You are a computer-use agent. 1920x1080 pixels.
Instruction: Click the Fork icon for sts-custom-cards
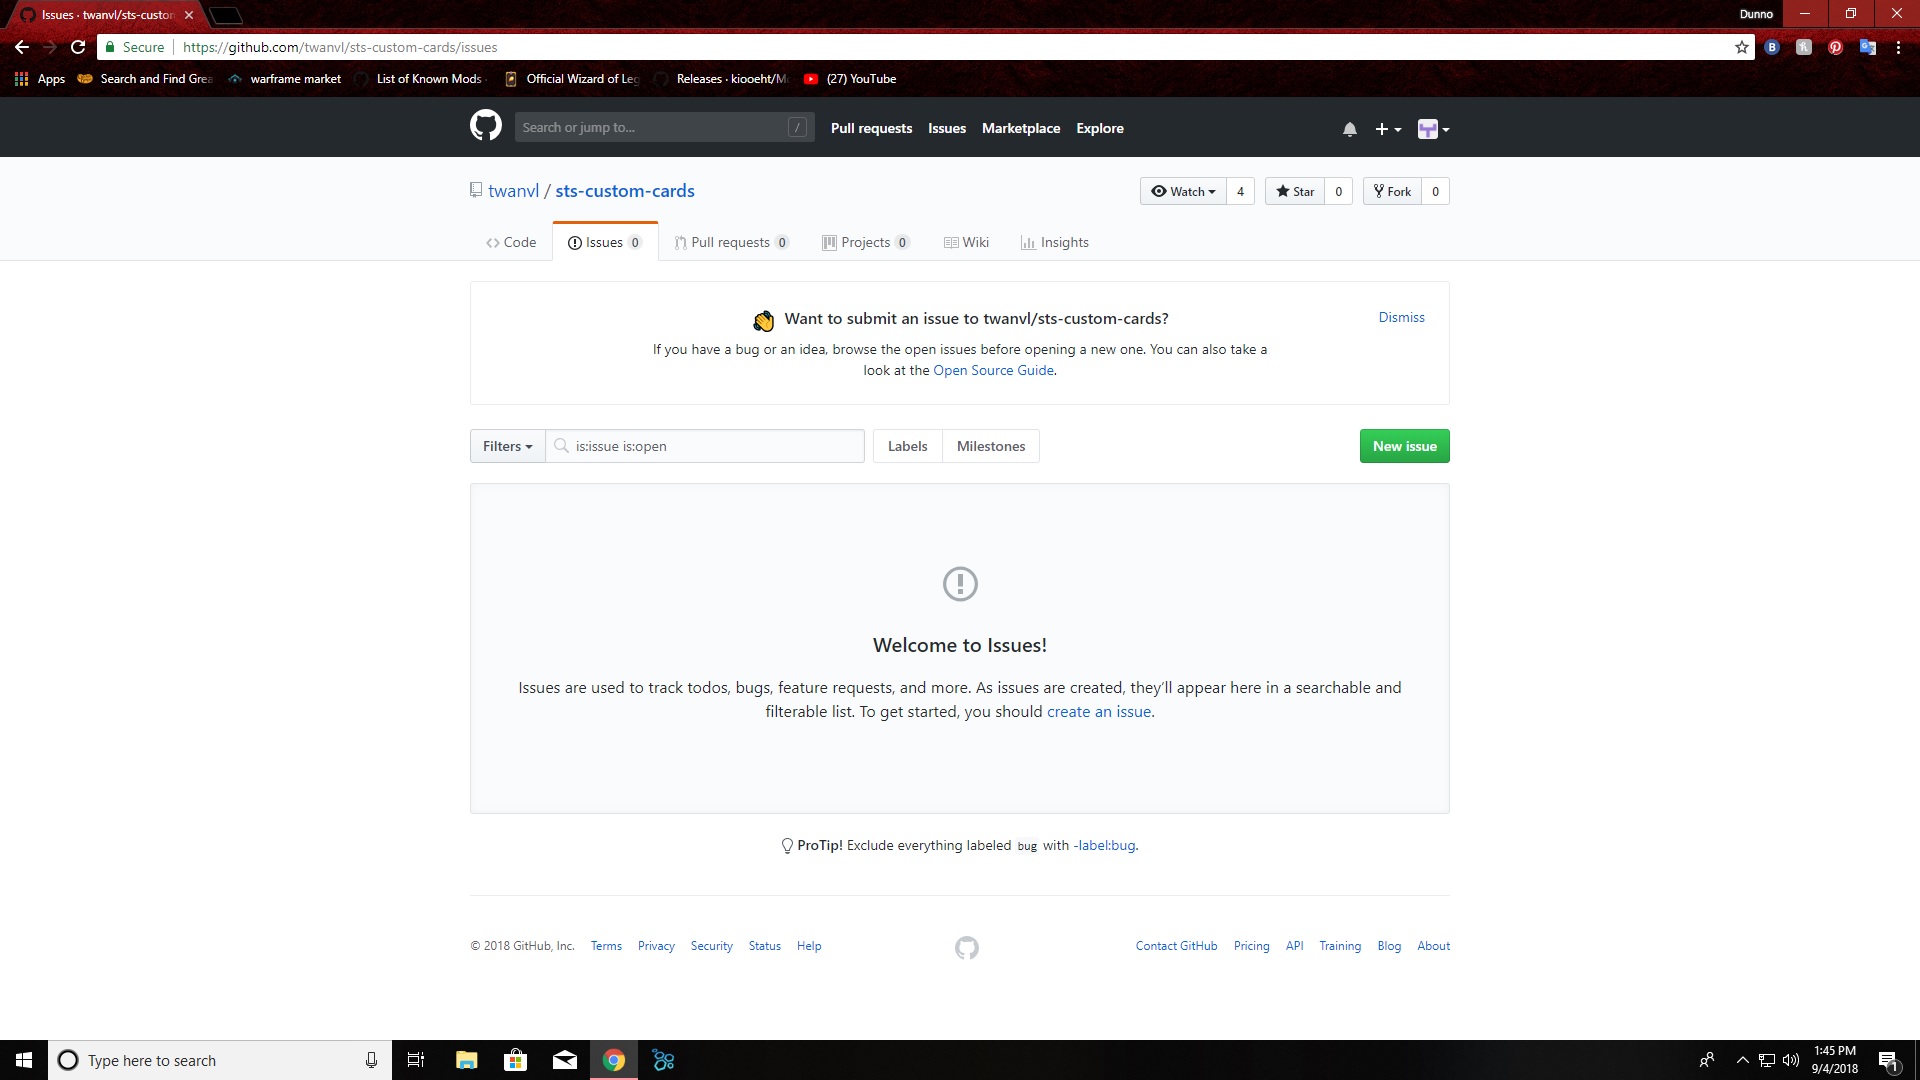point(1378,191)
